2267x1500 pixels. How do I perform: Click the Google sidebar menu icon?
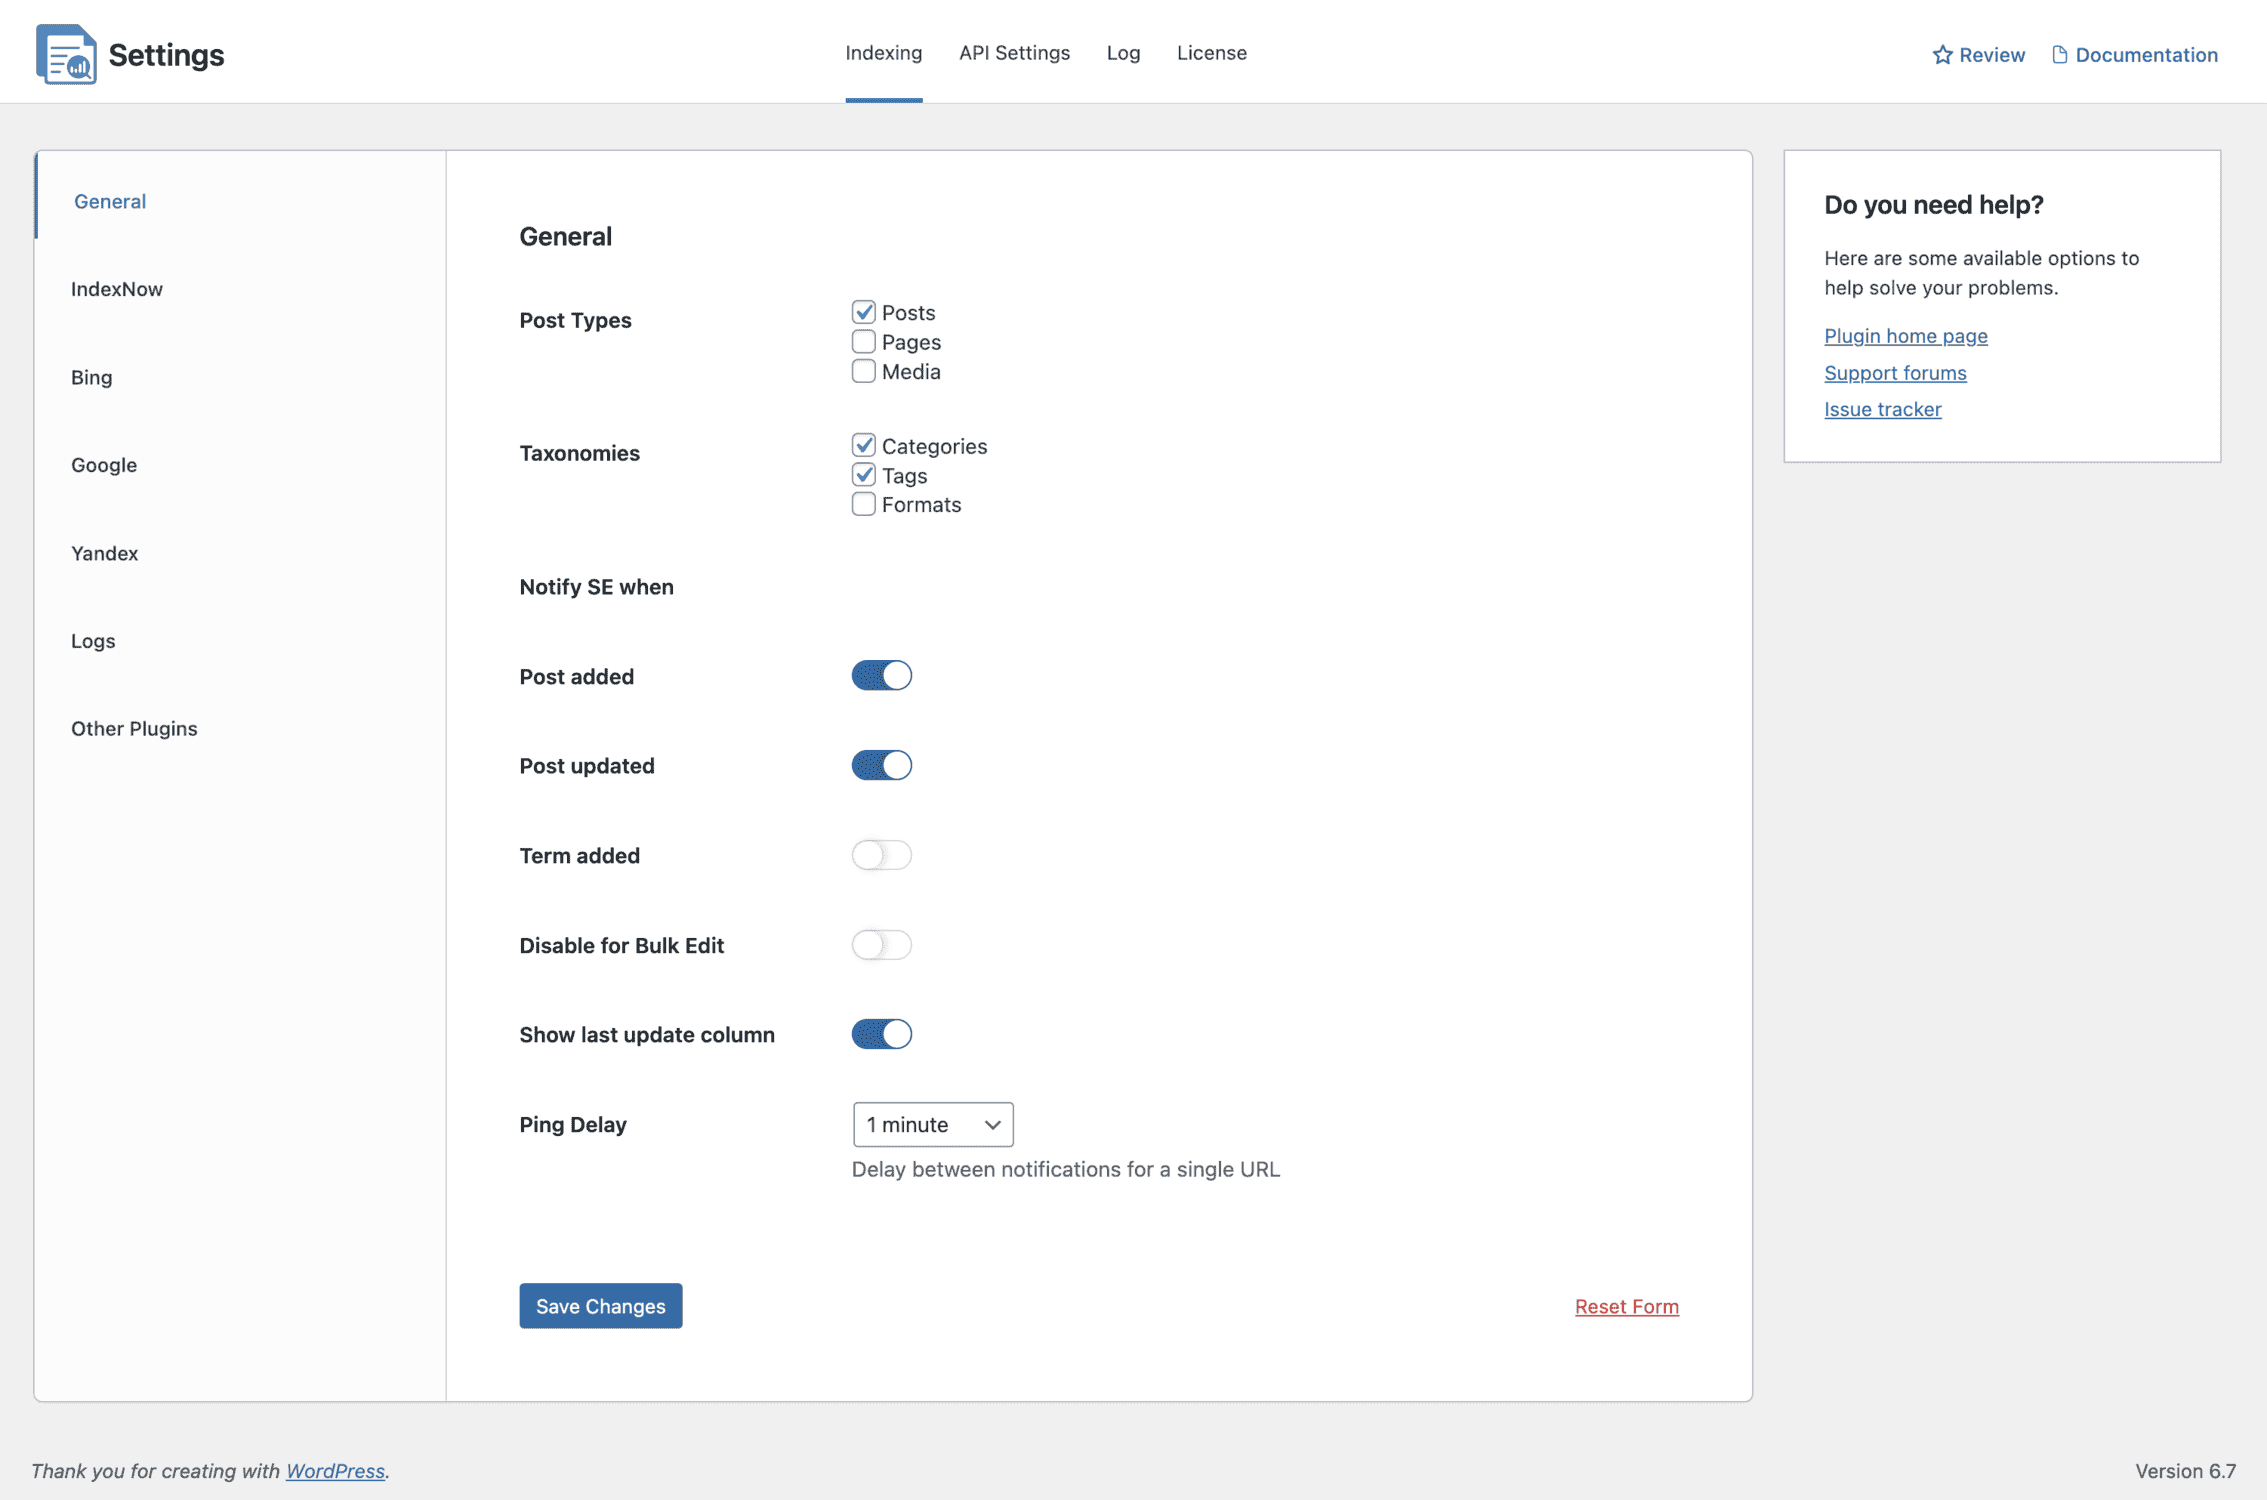click(104, 464)
